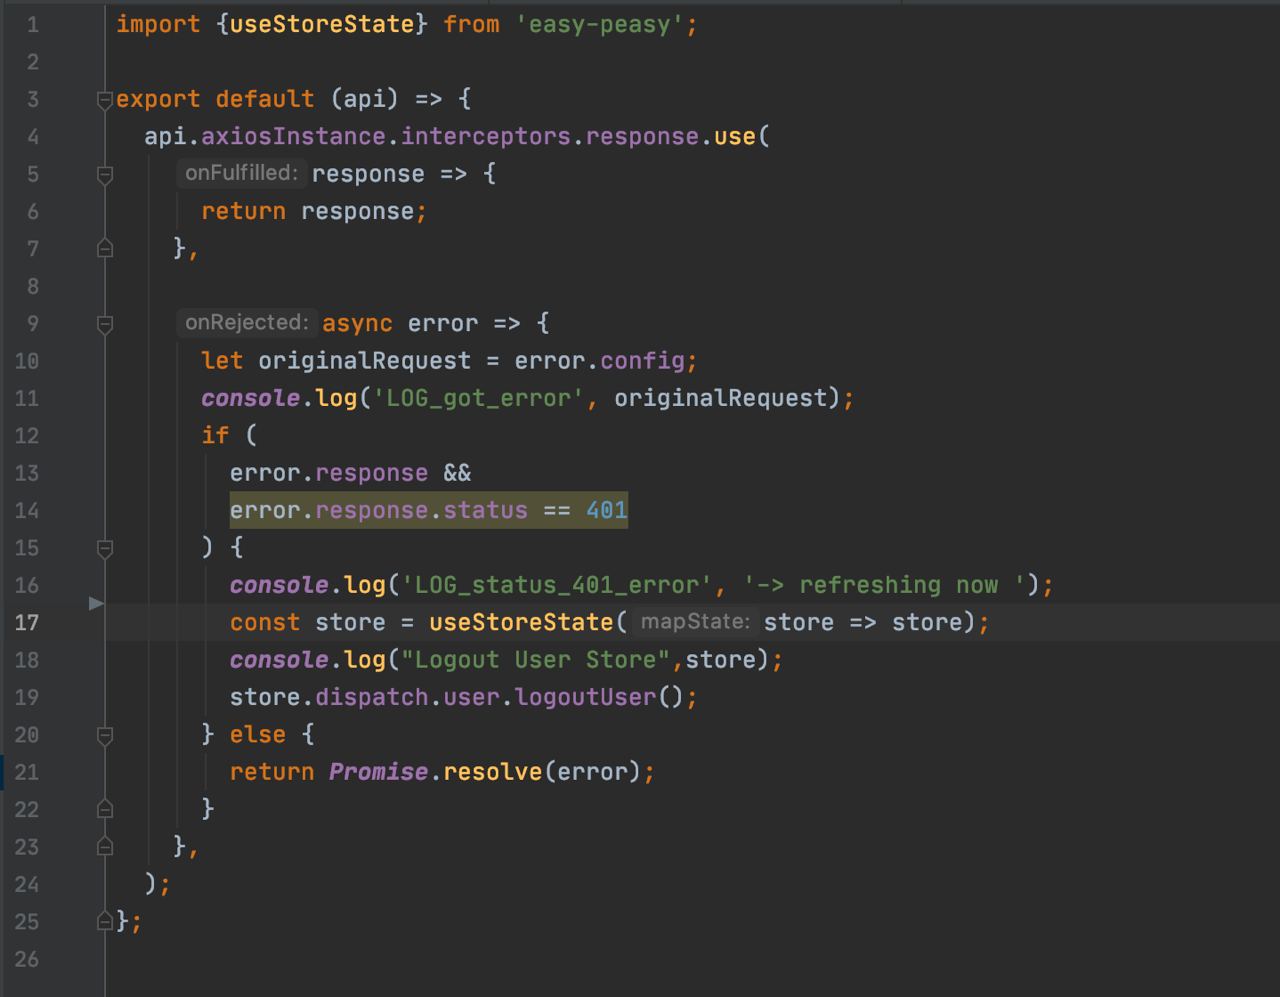The height and width of the screenshot is (997, 1280).
Task: Click the highlighted 401 value
Action: coord(607,510)
